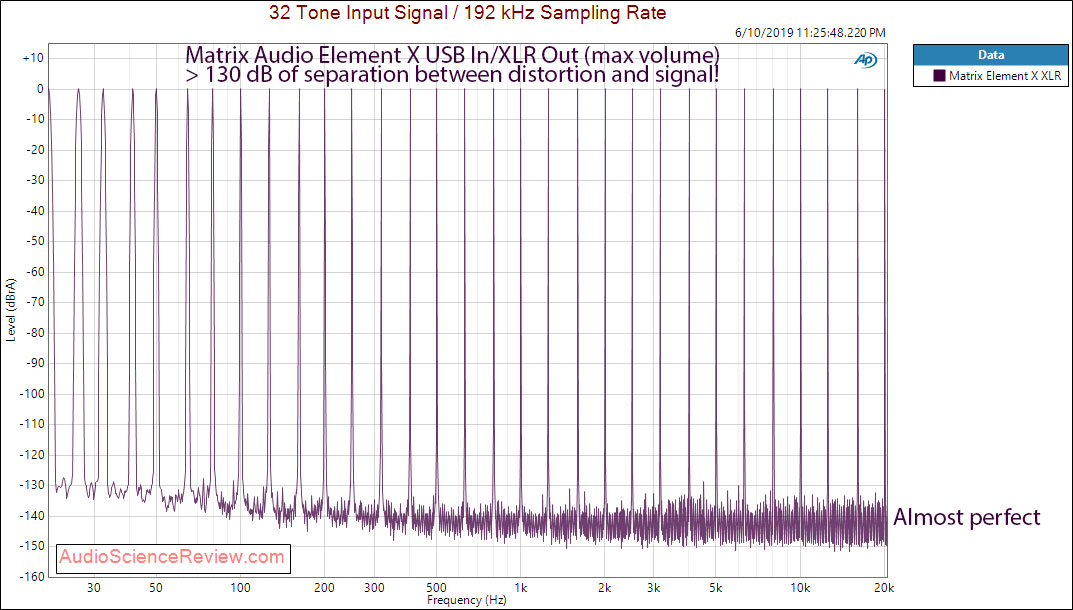Image resolution: width=1073 pixels, height=610 pixels.
Task: Click the -130 value on the level axis
Action: [31, 485]
